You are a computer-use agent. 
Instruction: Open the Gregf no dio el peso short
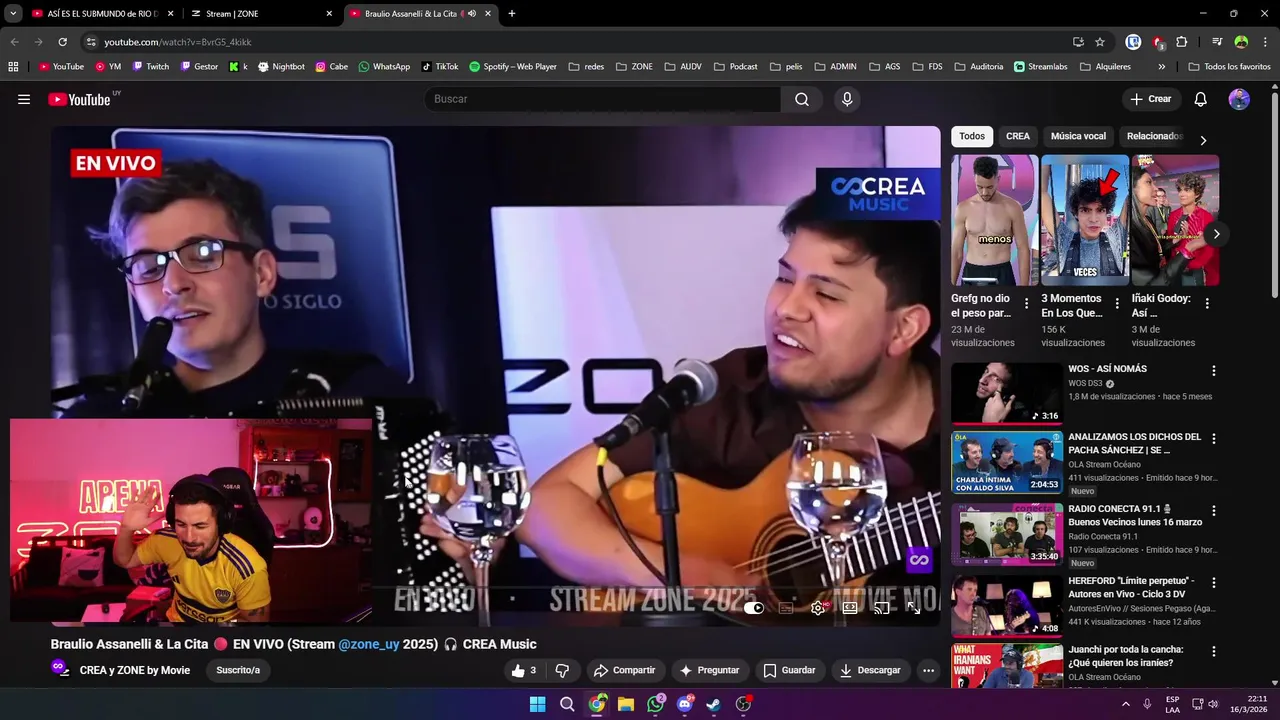coord(995,220)
